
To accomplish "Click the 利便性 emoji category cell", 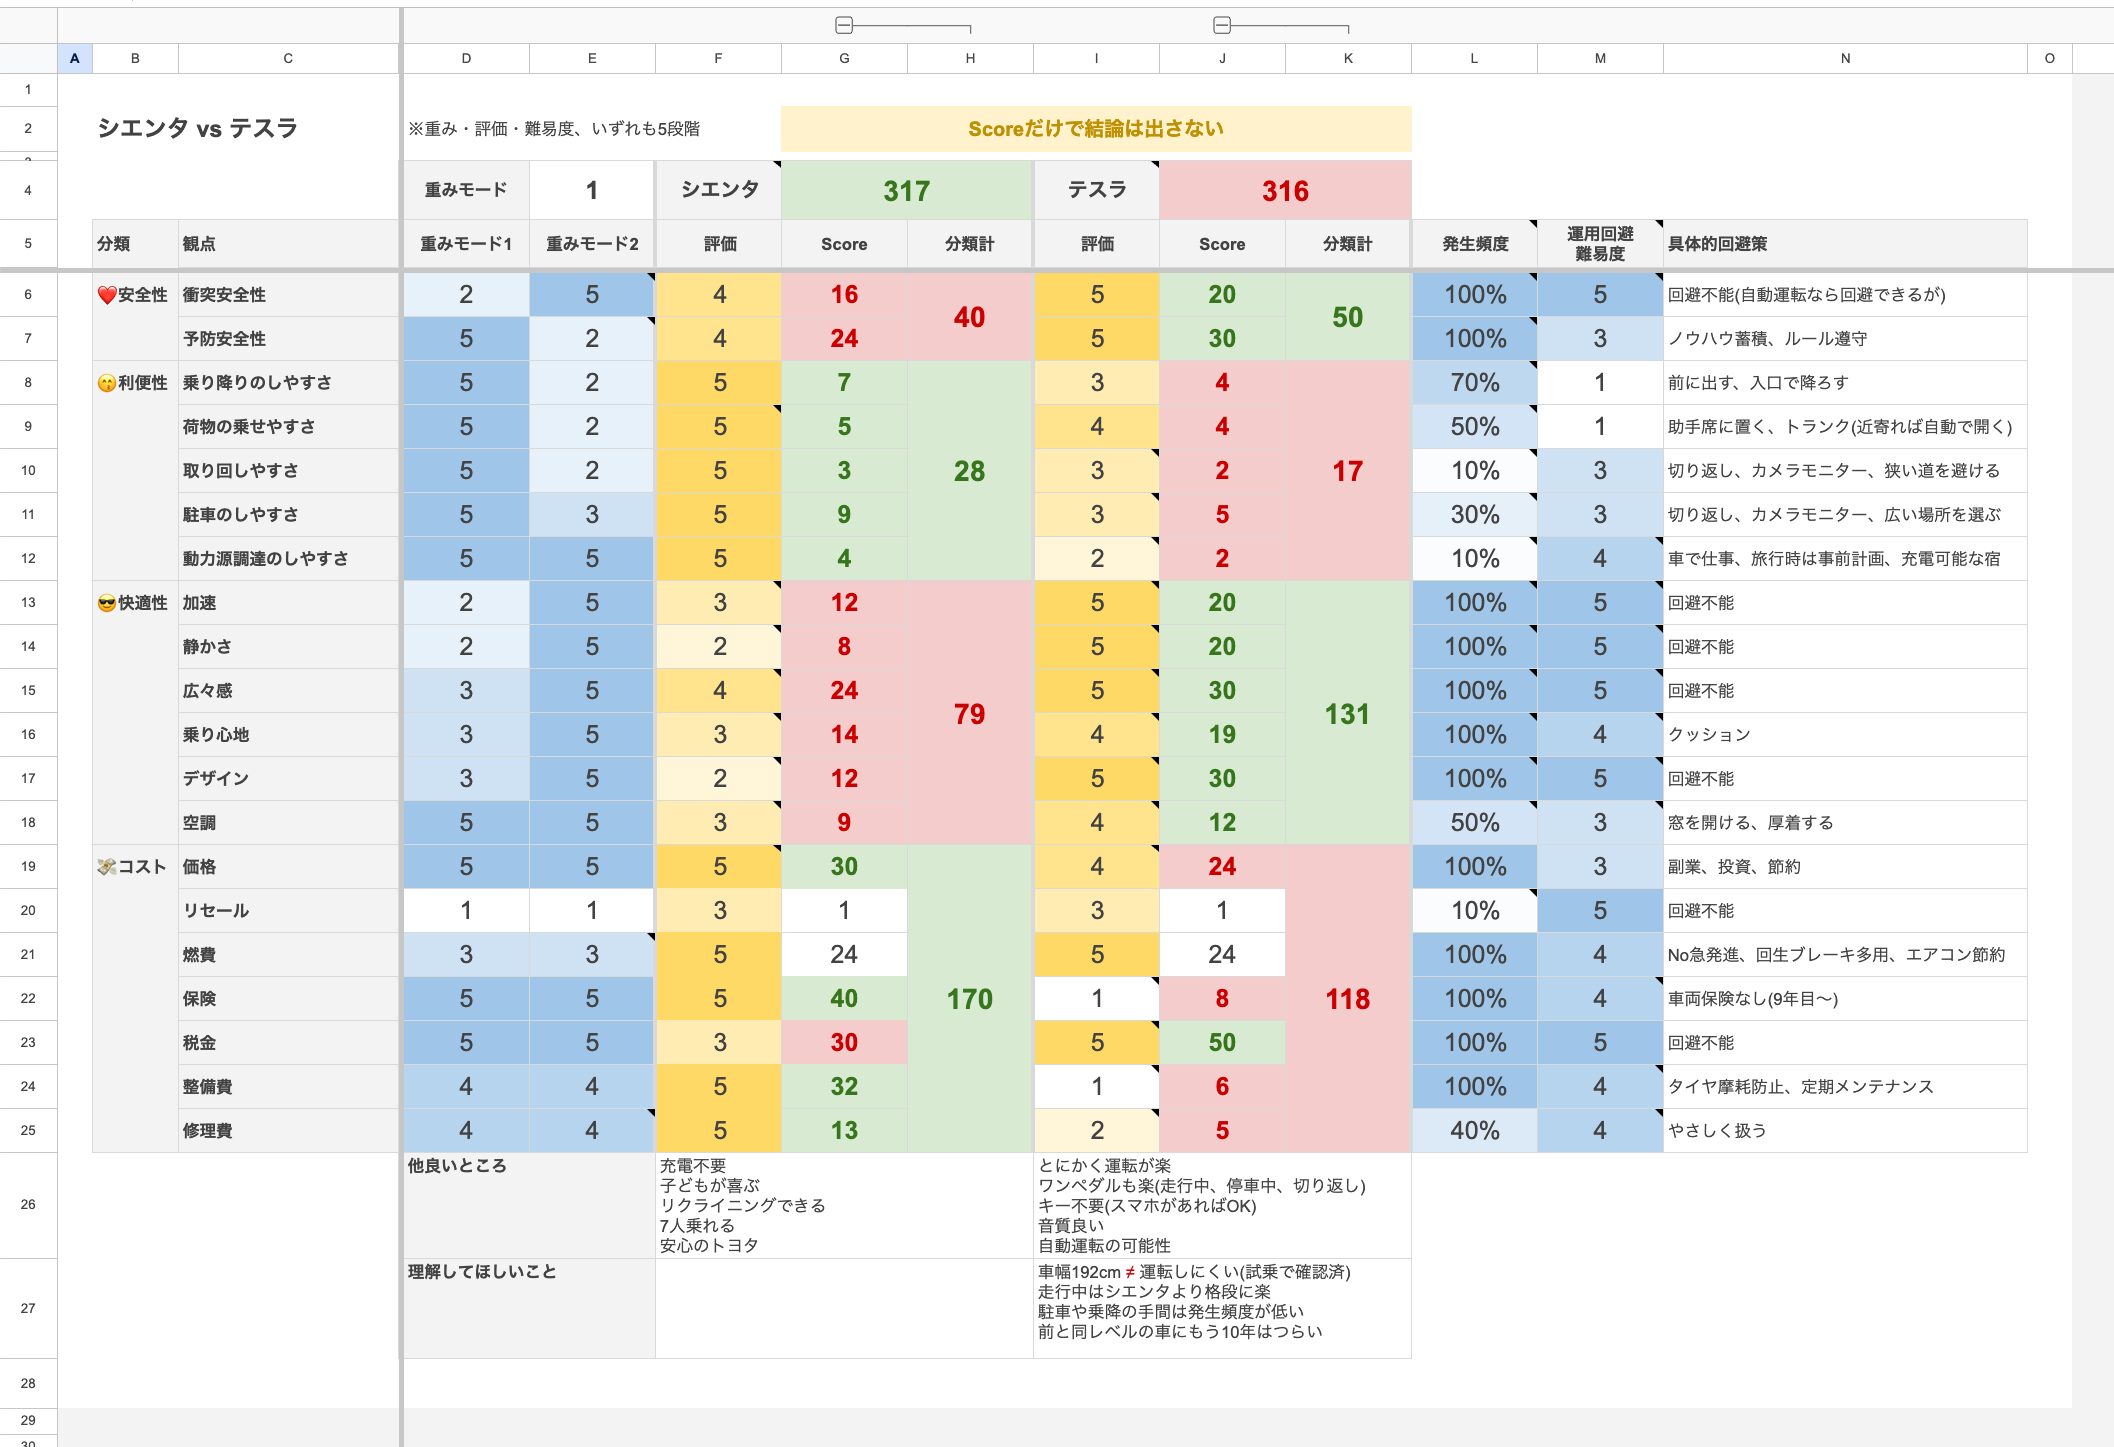I will point(134,383).
